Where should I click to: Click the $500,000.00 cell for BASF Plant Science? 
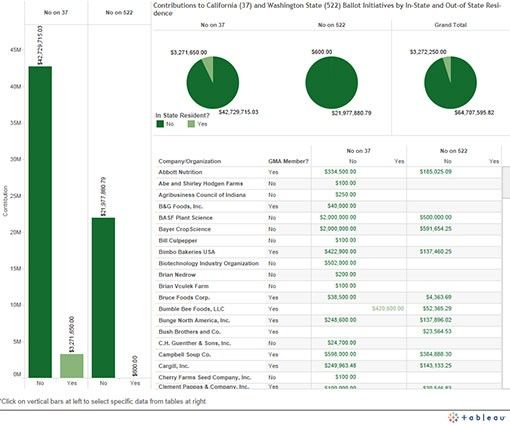pos(436,217)
